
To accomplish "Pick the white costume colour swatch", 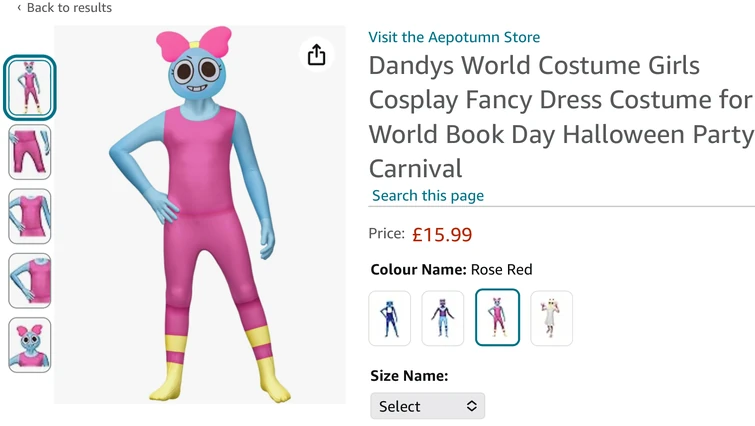I will point(552,318).
